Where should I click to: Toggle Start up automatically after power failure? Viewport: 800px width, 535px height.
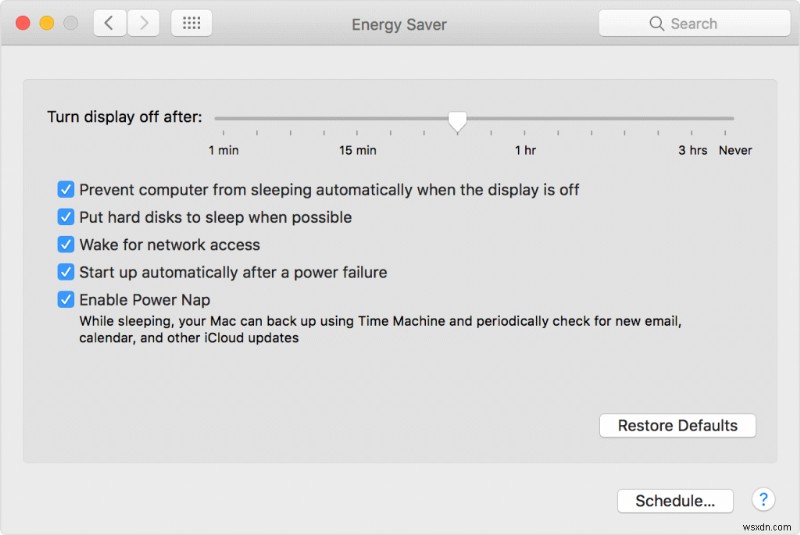[65, 272]
